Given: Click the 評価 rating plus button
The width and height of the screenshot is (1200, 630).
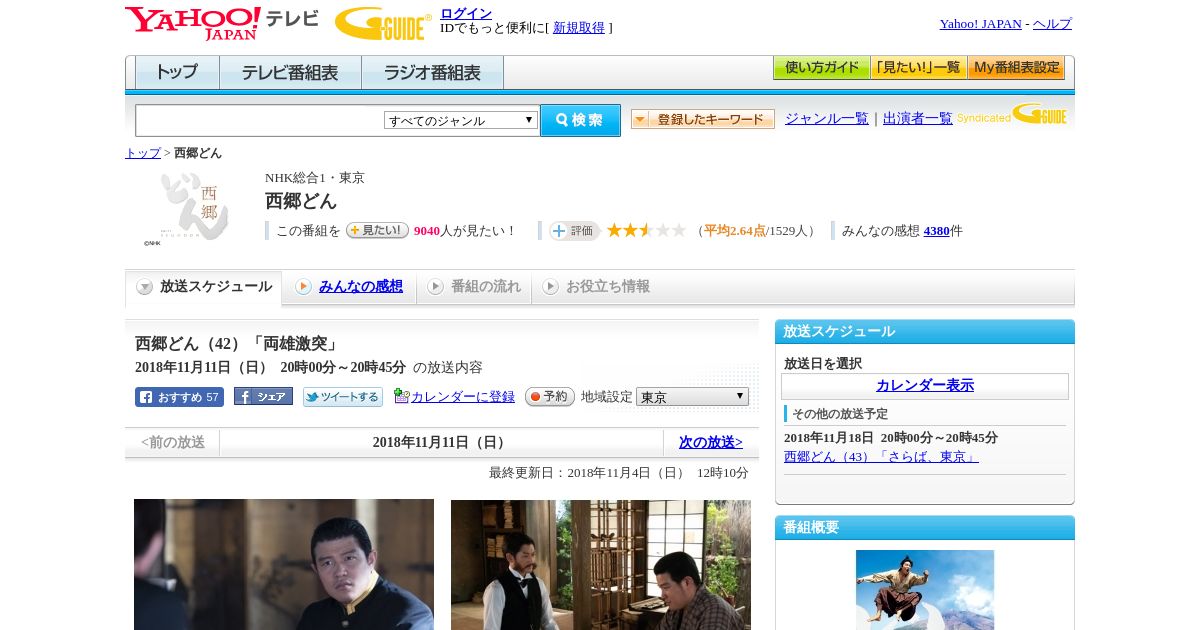Looking at the screenshot, I should pyautogui.click(x=574, y=231).
